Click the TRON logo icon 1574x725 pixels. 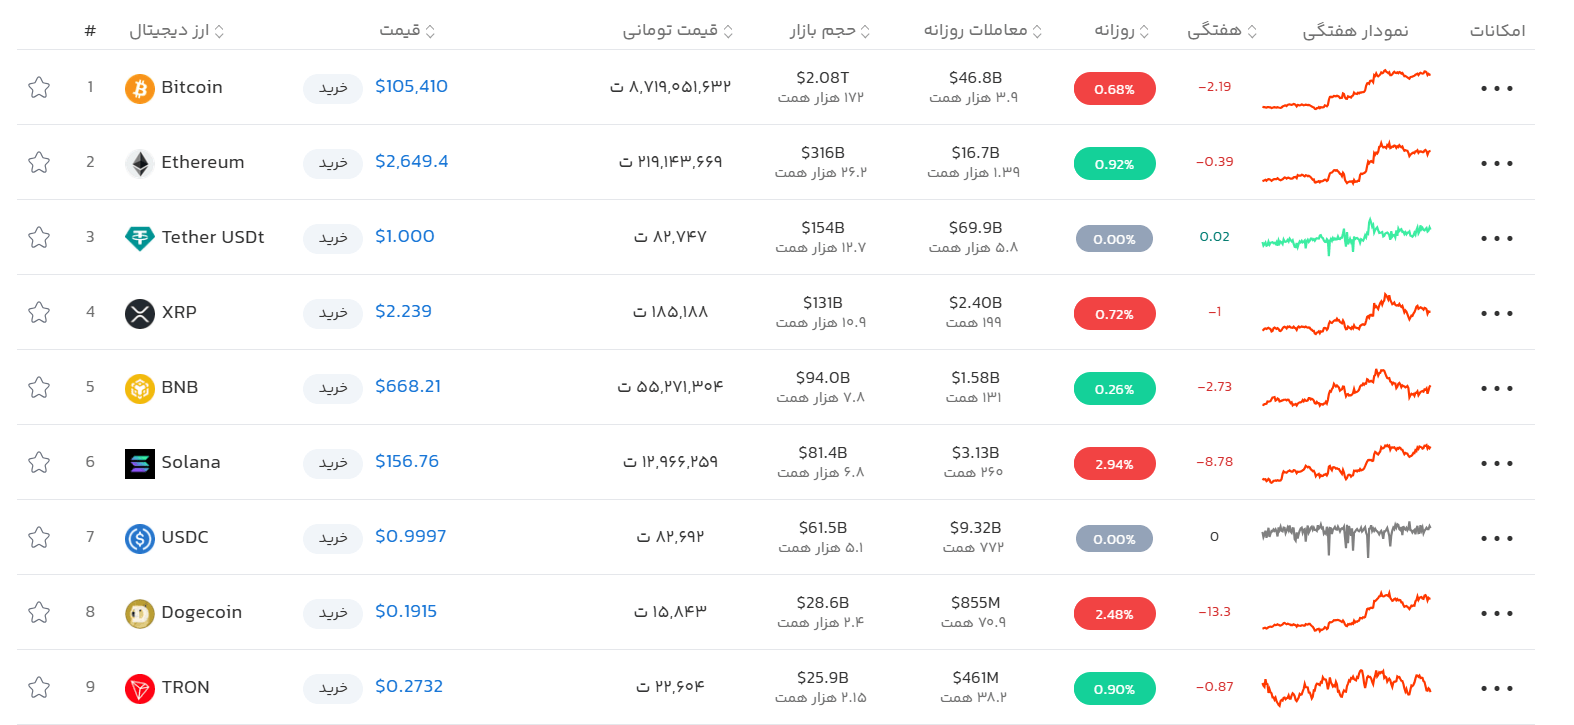coord(139,688)
